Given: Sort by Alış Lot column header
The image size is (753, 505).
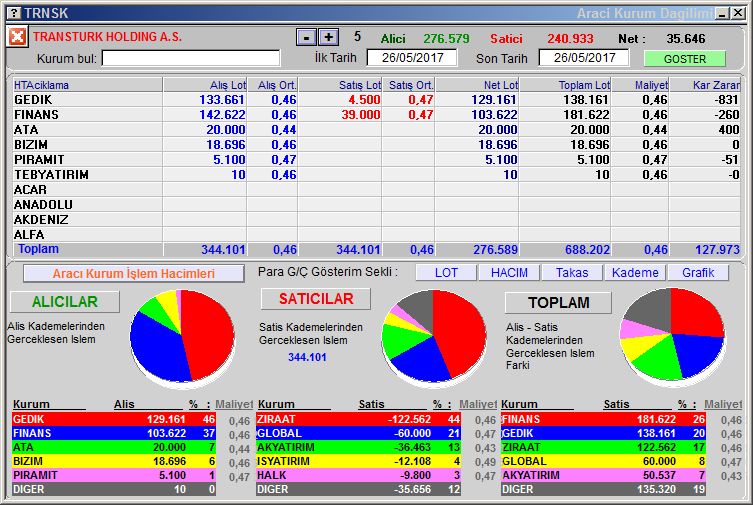Looking at the screenshot, I should (x=205, y=85).
